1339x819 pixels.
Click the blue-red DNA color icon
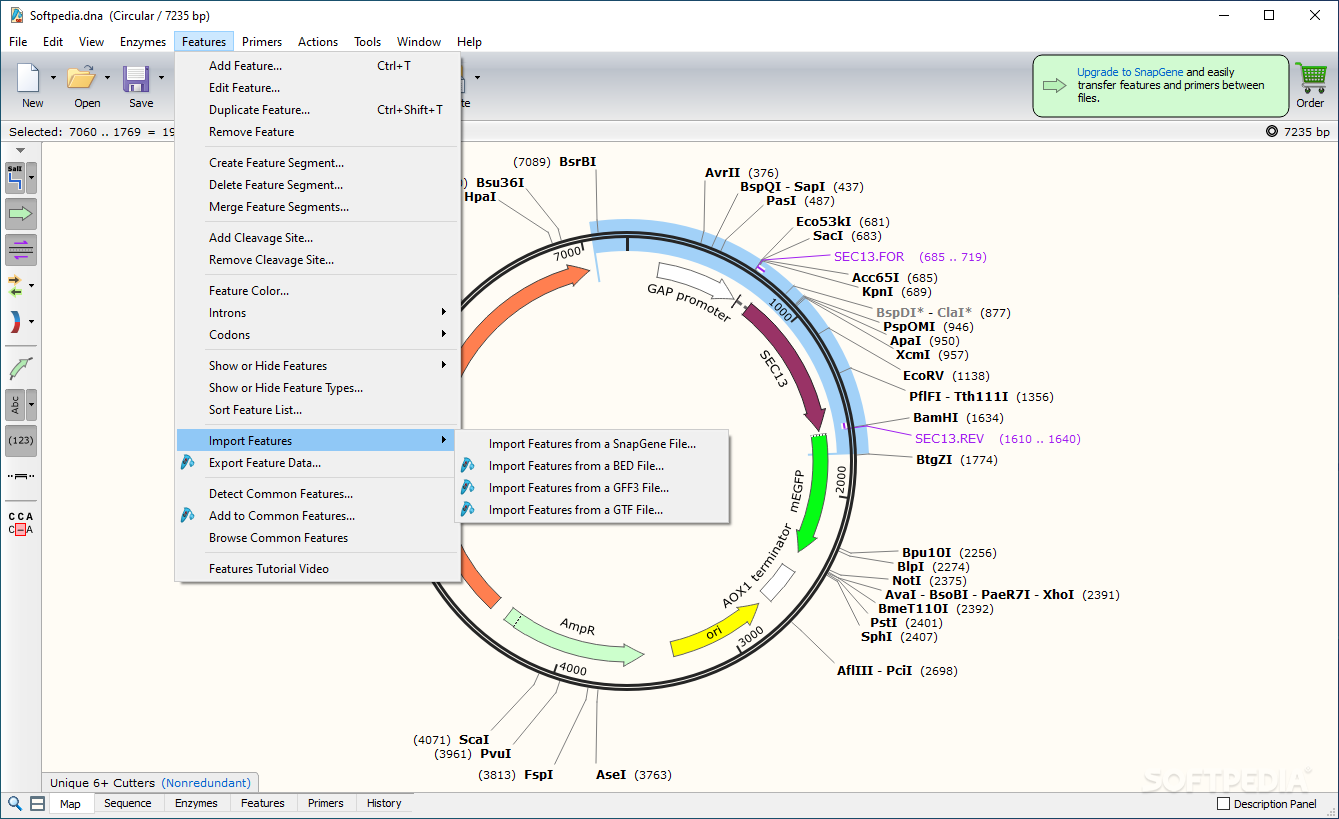click(x=15, y=322)
